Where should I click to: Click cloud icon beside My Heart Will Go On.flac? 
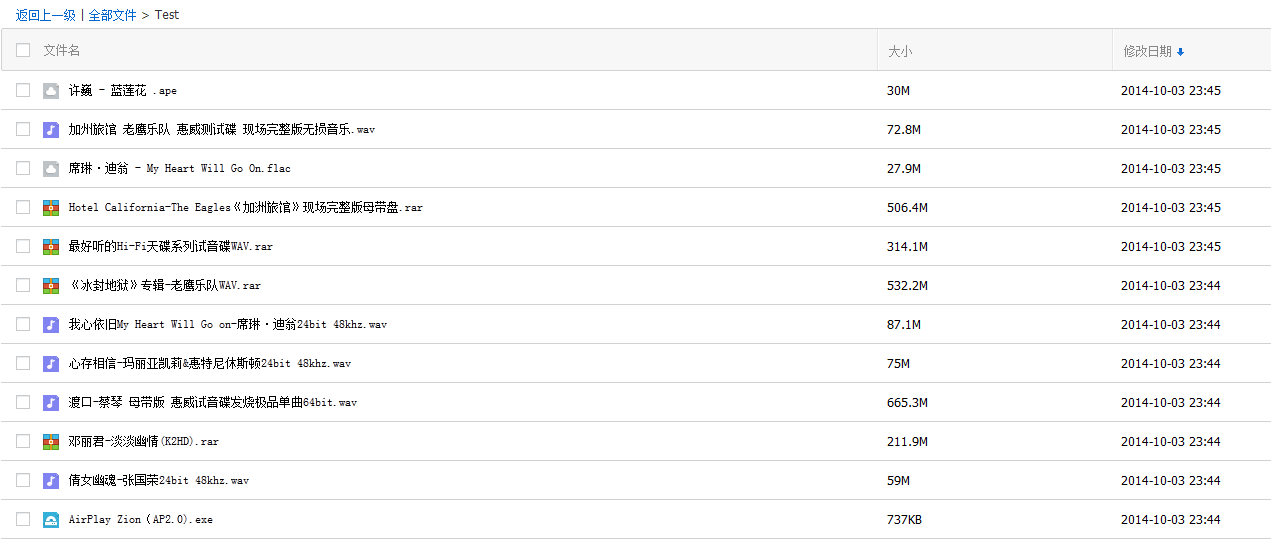point(51,169)
